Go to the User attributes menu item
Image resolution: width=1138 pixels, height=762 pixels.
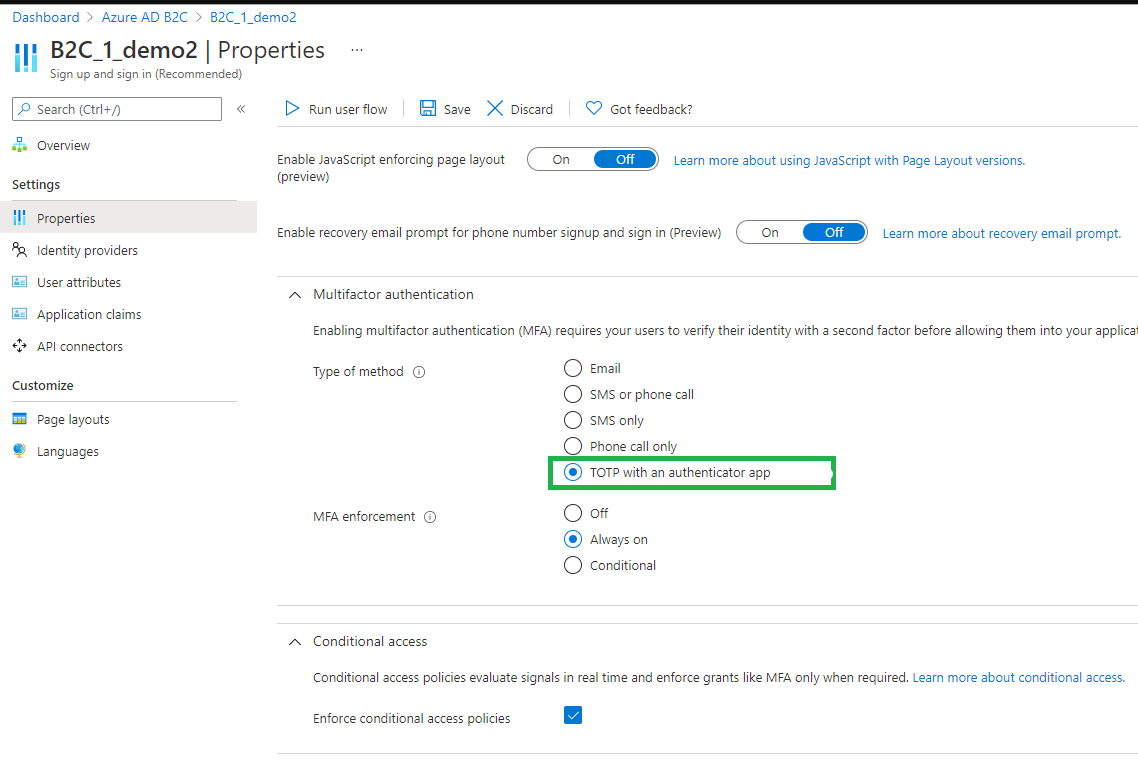79,282
